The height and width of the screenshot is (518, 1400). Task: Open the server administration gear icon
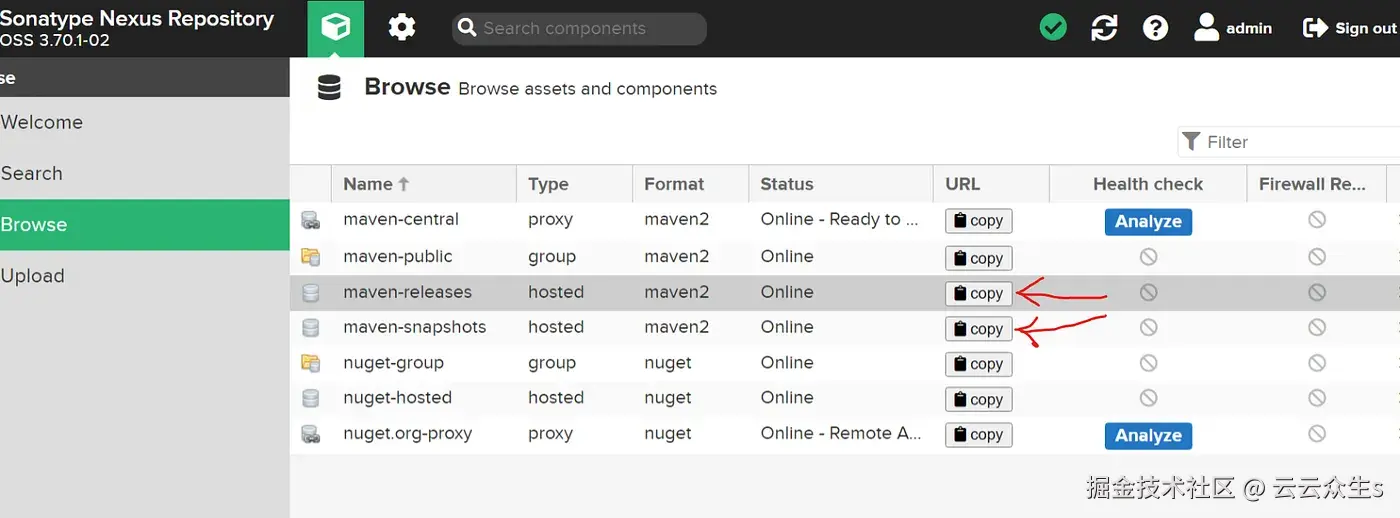coord(402,28)
